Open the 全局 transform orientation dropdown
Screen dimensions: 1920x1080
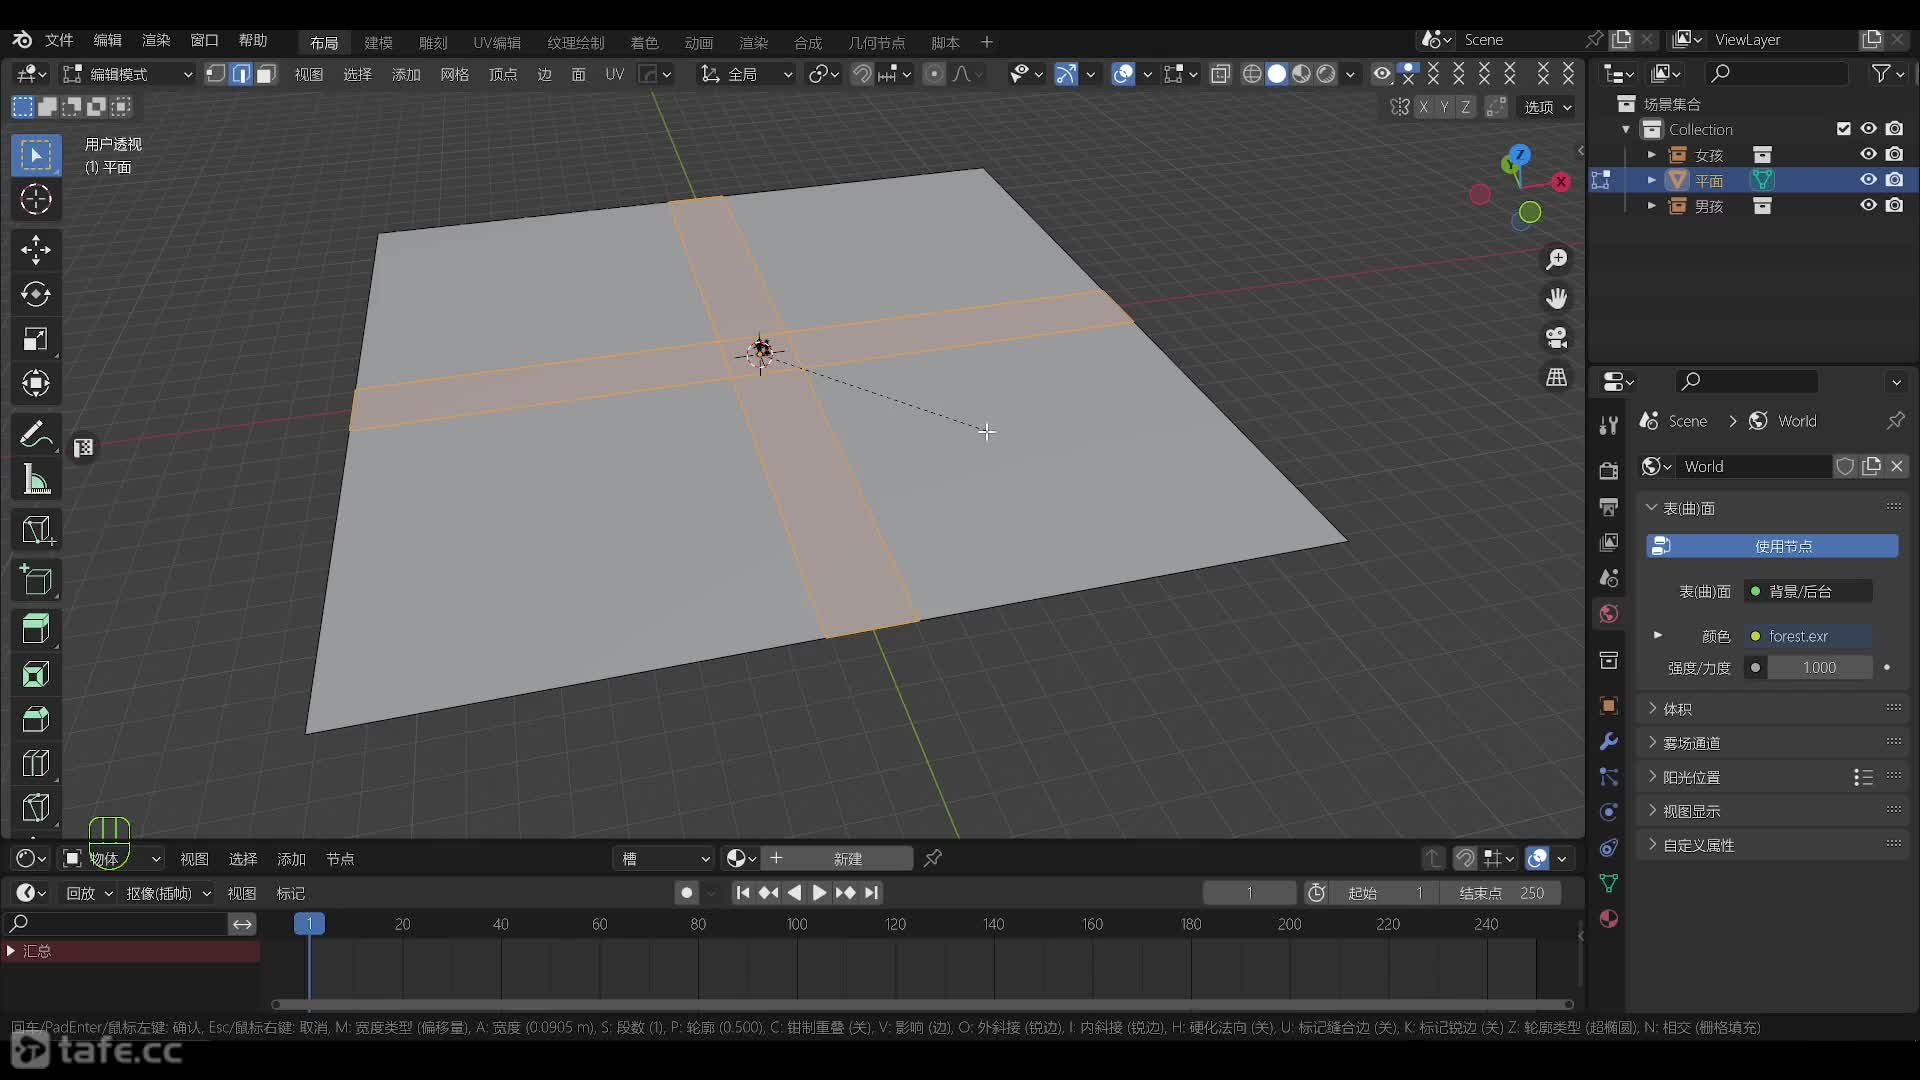[x=746, y=74]
